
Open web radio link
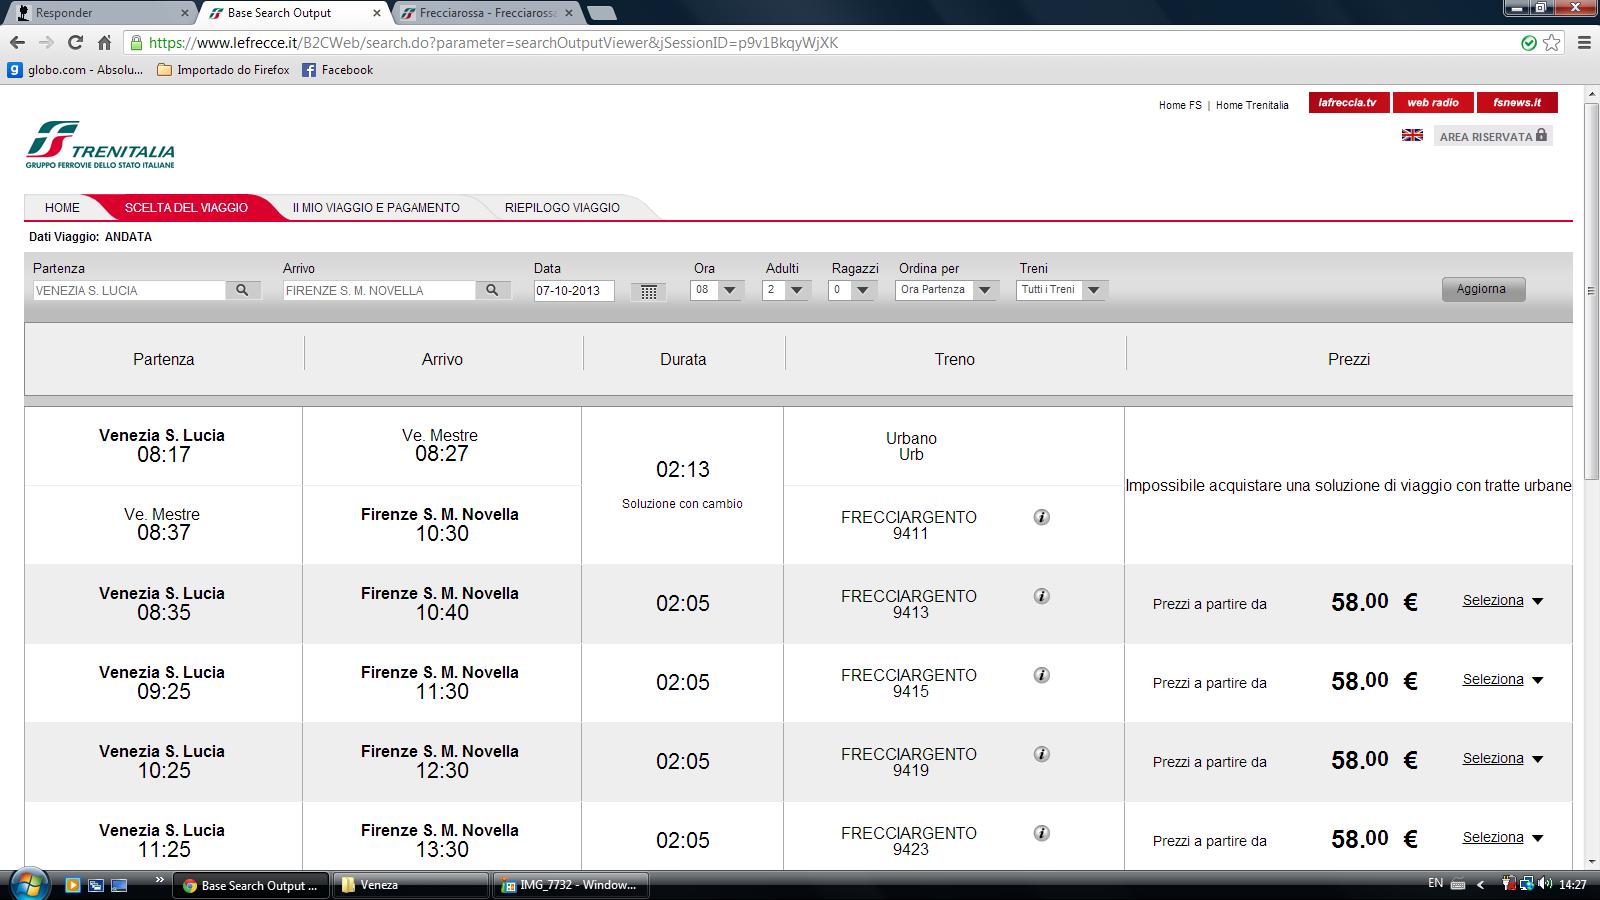pos(1432,103)
